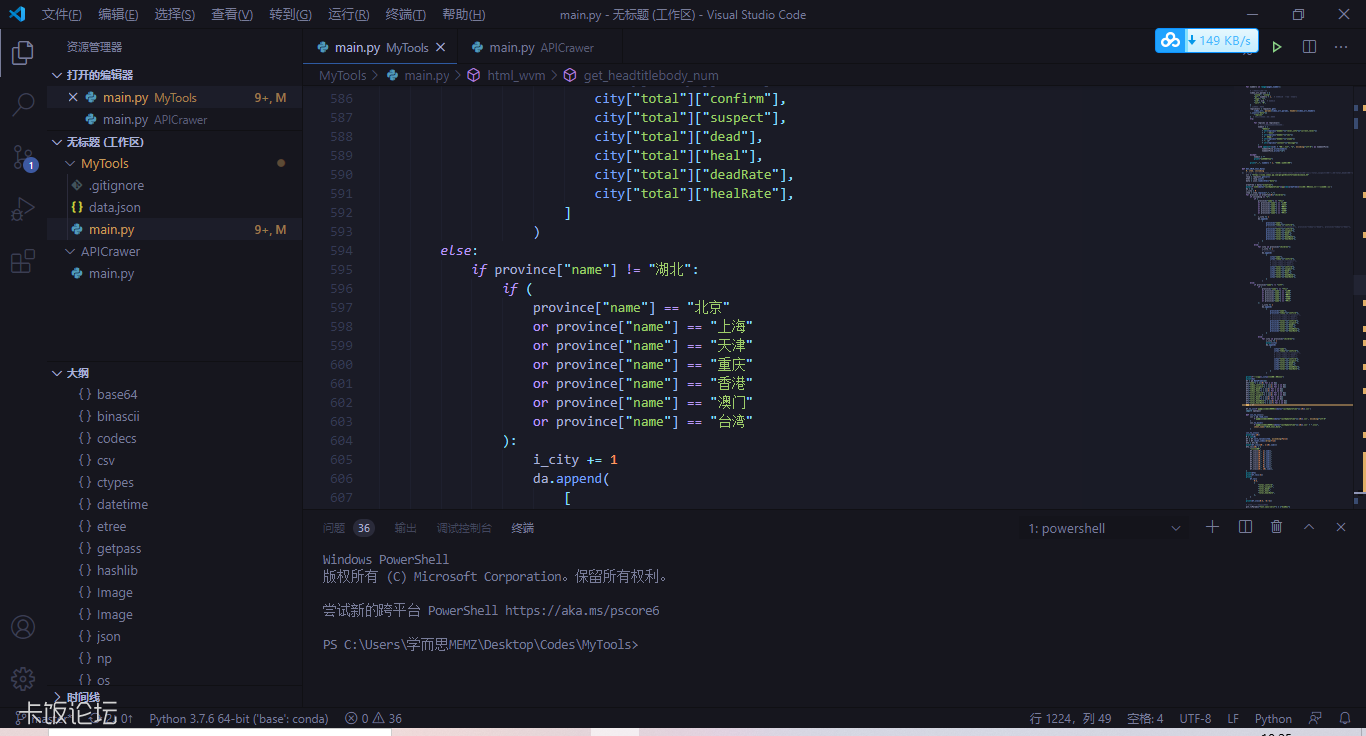Viewport: 1366px width, 736px height.
Task: Open the Search view in activity bar
Action: click(x=23, y=104)
